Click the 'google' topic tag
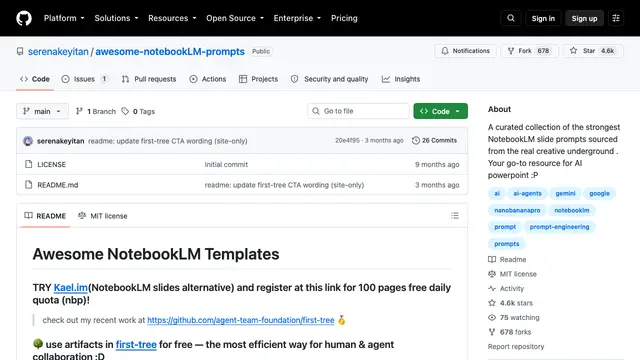Image resolution: width=640 pixels, height=360 pixels. click(599, 193)
